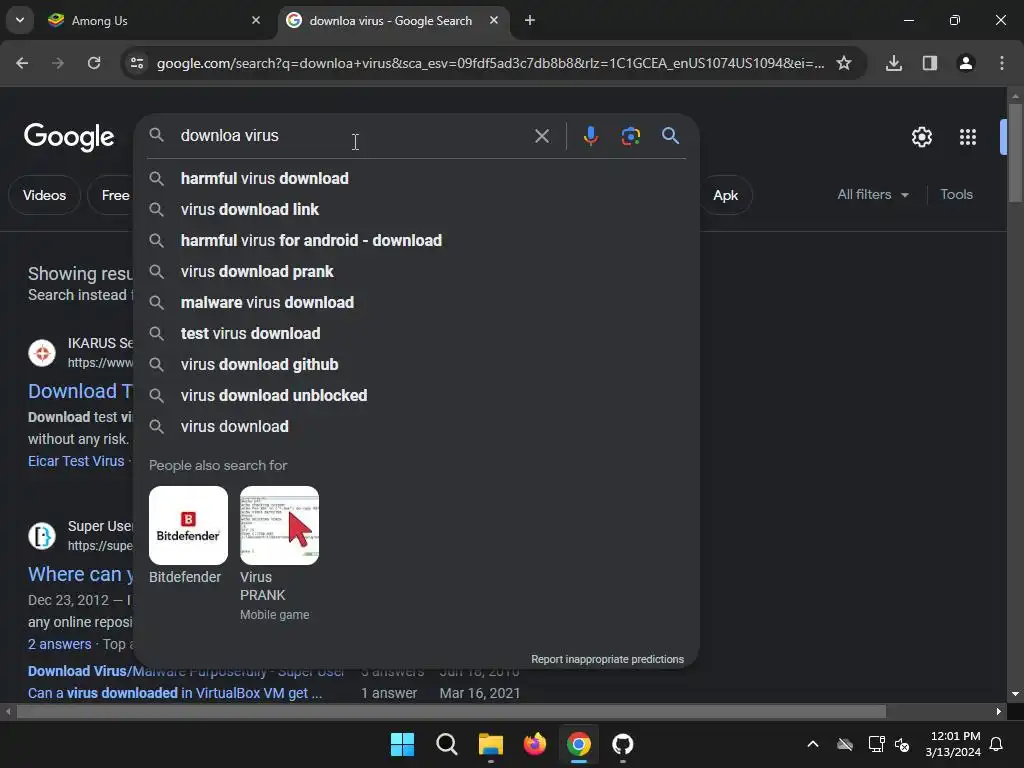
Task: Choose suggestion harmful virus for android
Action: tap(417, 240)
